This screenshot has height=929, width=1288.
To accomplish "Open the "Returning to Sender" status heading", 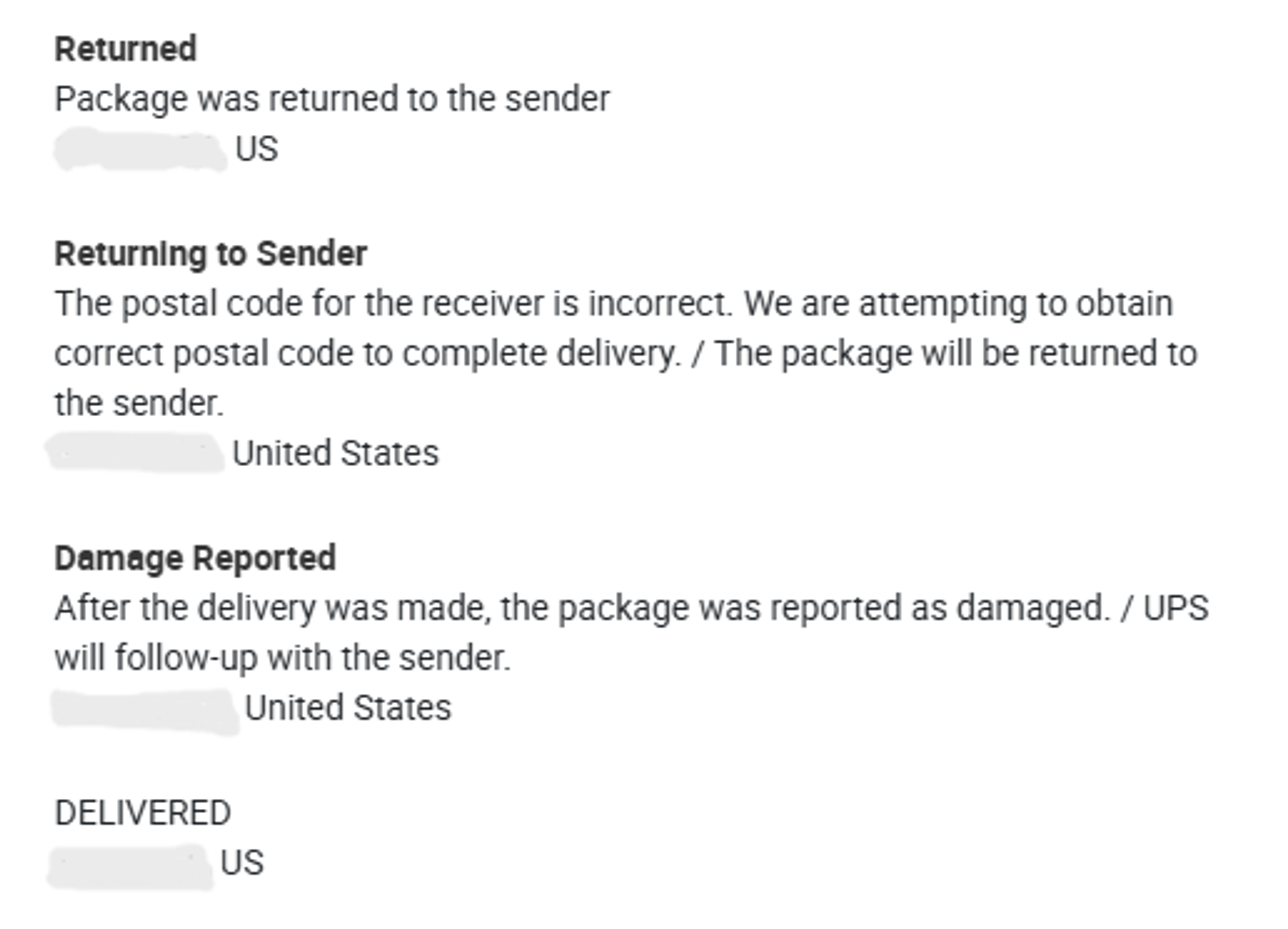I will click(x=210, y=254).
